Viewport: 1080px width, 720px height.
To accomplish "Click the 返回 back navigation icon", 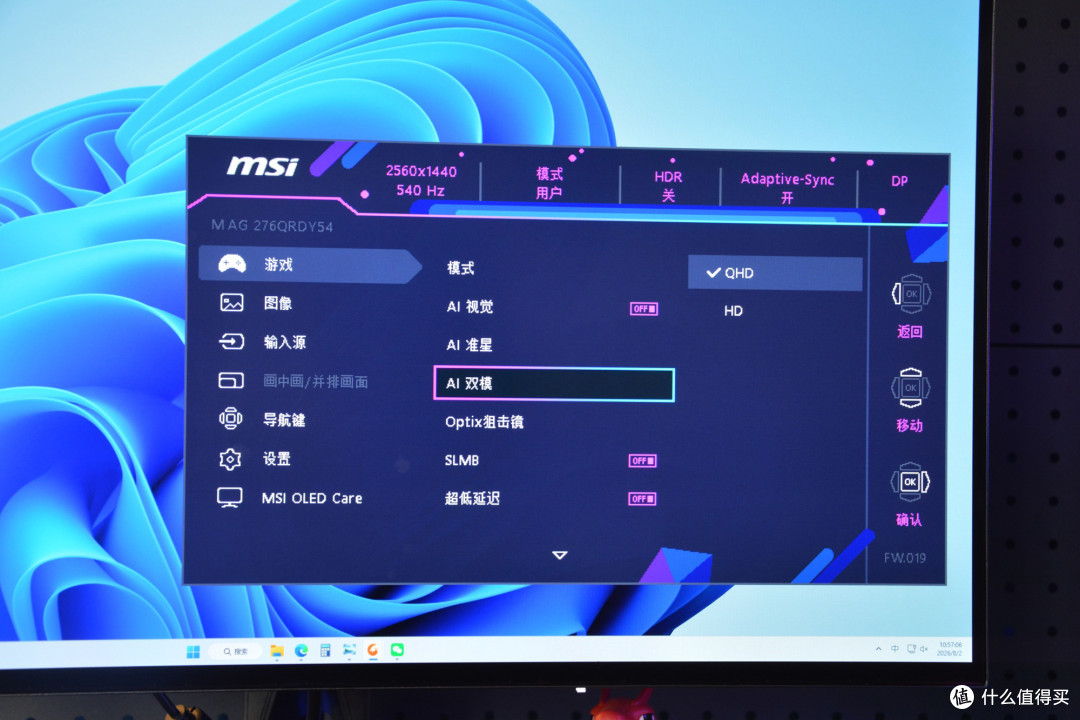I will click(x=911, y=294).
